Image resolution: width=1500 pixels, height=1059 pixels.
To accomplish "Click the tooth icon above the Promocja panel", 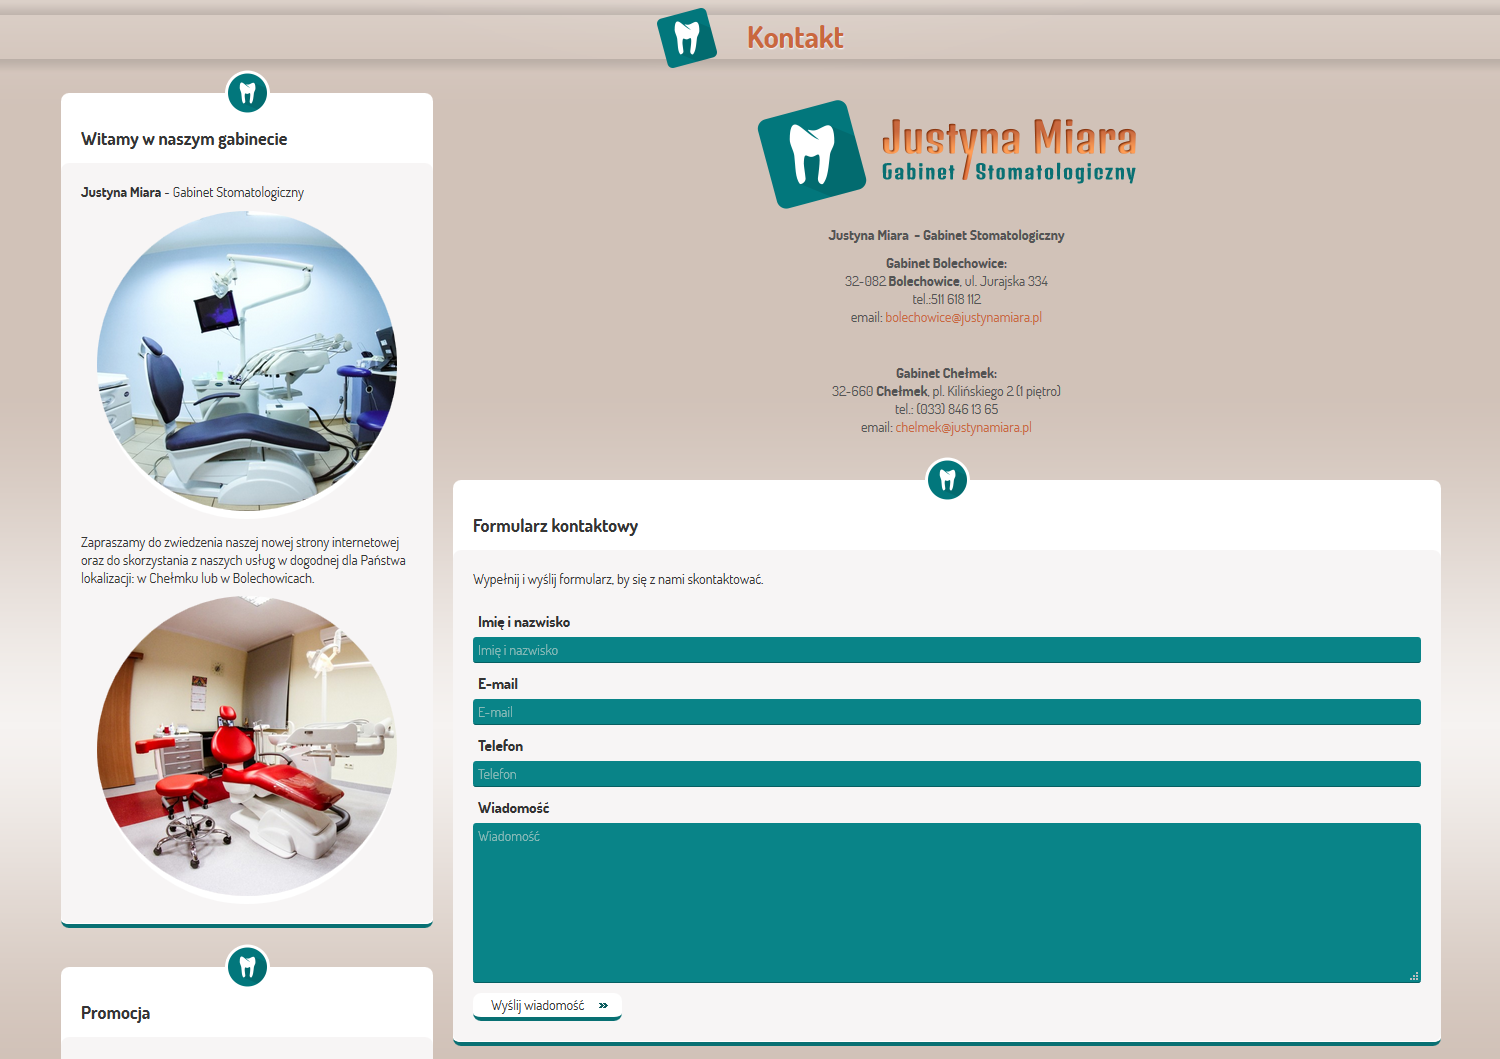I will [247, 967].
